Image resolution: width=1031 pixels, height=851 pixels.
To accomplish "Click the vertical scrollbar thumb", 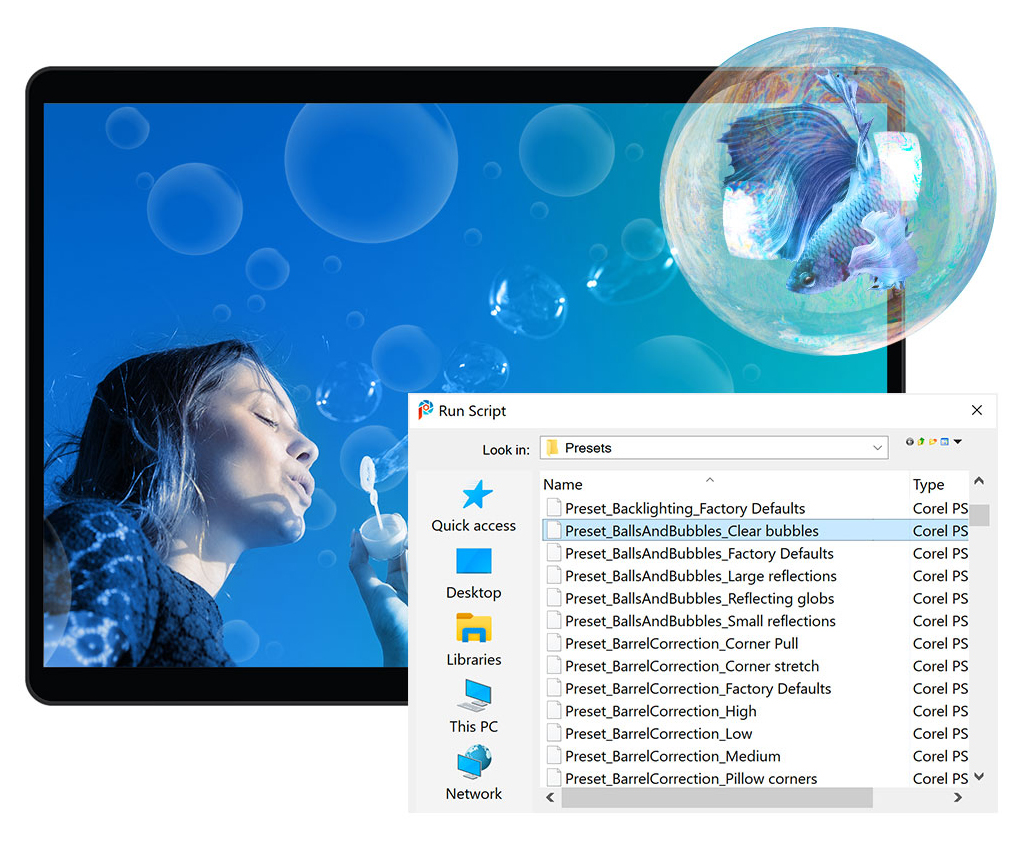I will tap(979, 515).
